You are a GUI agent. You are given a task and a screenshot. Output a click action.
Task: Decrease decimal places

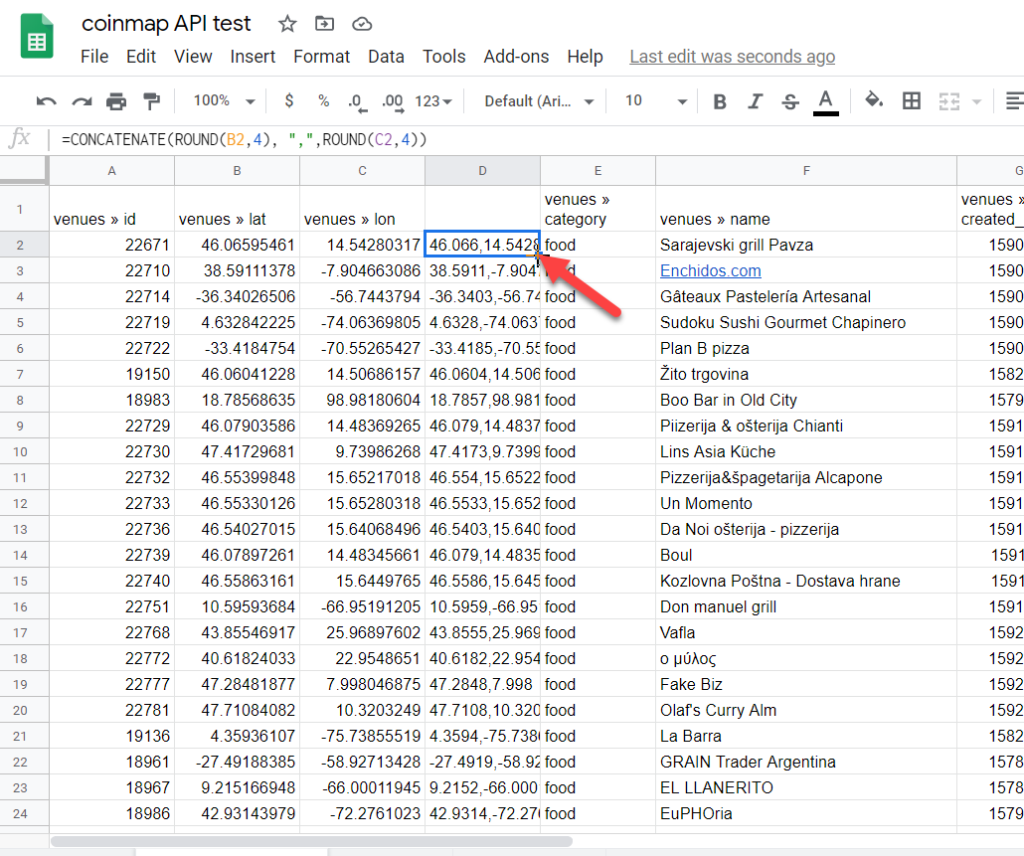357,102
